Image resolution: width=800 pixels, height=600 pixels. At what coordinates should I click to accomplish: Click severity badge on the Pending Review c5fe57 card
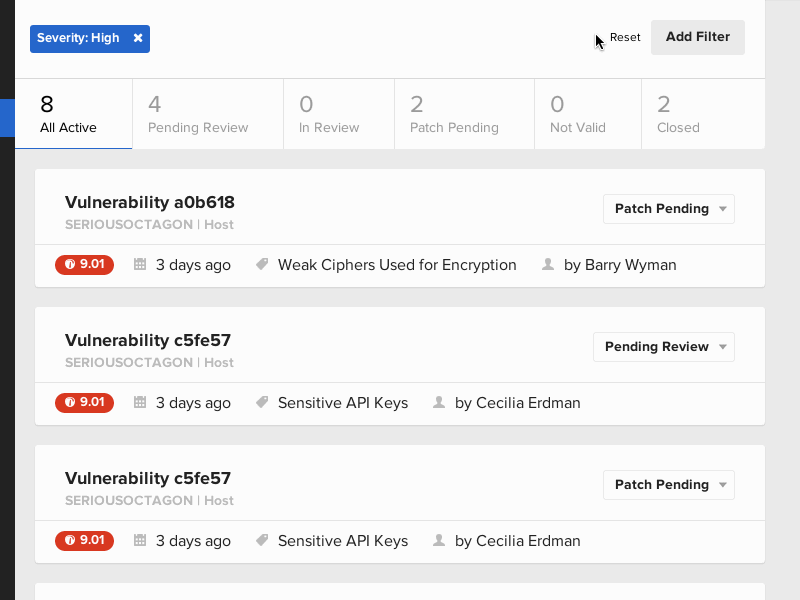coord(84,403)
